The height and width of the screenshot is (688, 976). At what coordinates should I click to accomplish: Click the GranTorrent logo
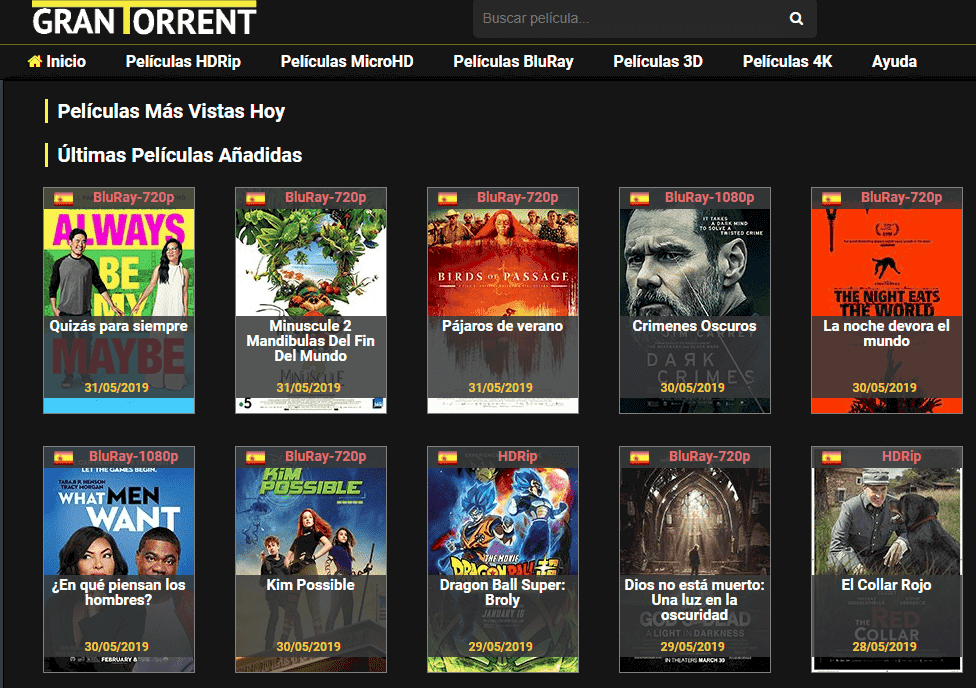coord(144,18)
